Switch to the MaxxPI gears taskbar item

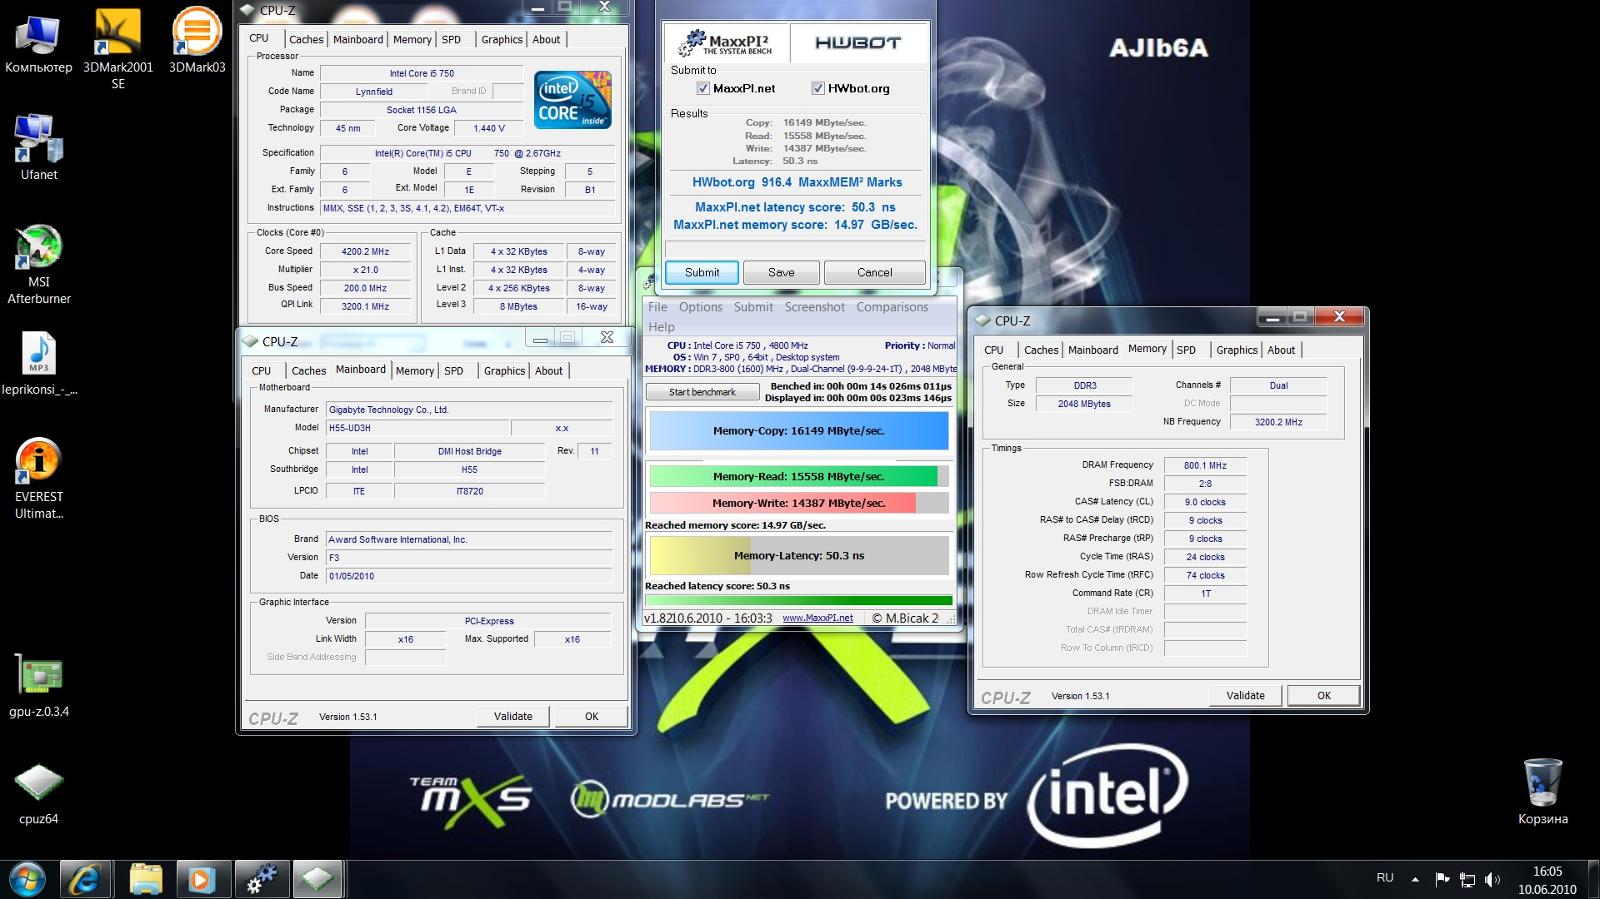pos(261,880)
